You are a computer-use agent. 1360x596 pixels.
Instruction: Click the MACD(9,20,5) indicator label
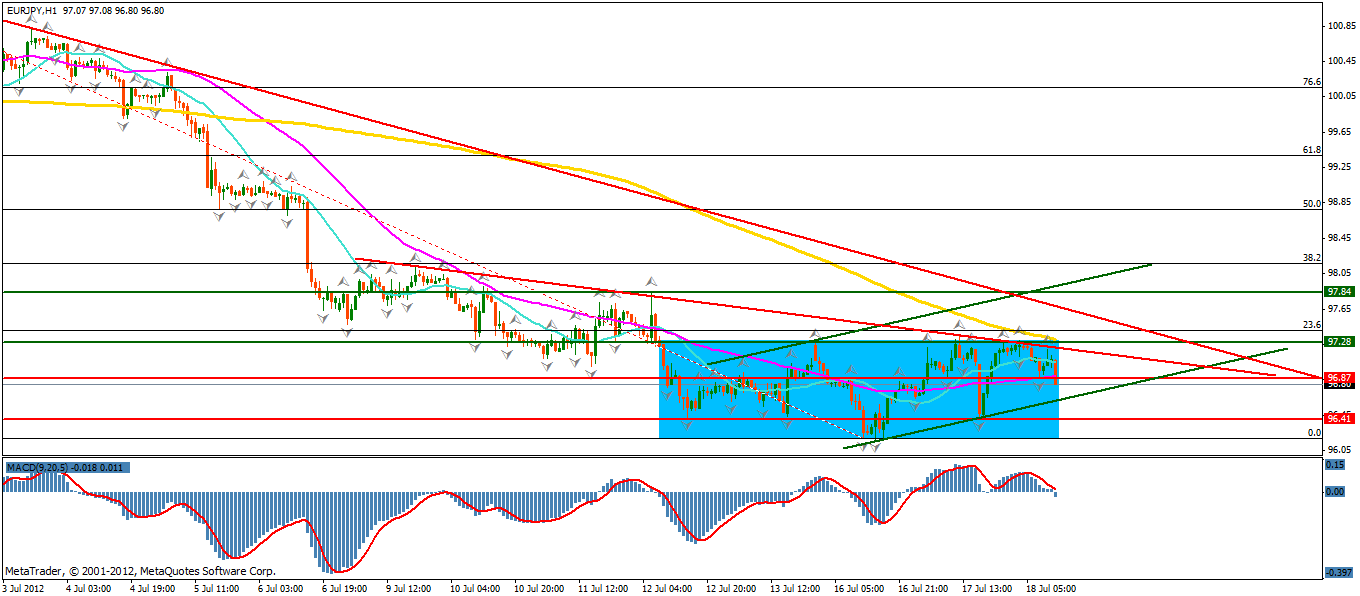[x=38, y=467]
